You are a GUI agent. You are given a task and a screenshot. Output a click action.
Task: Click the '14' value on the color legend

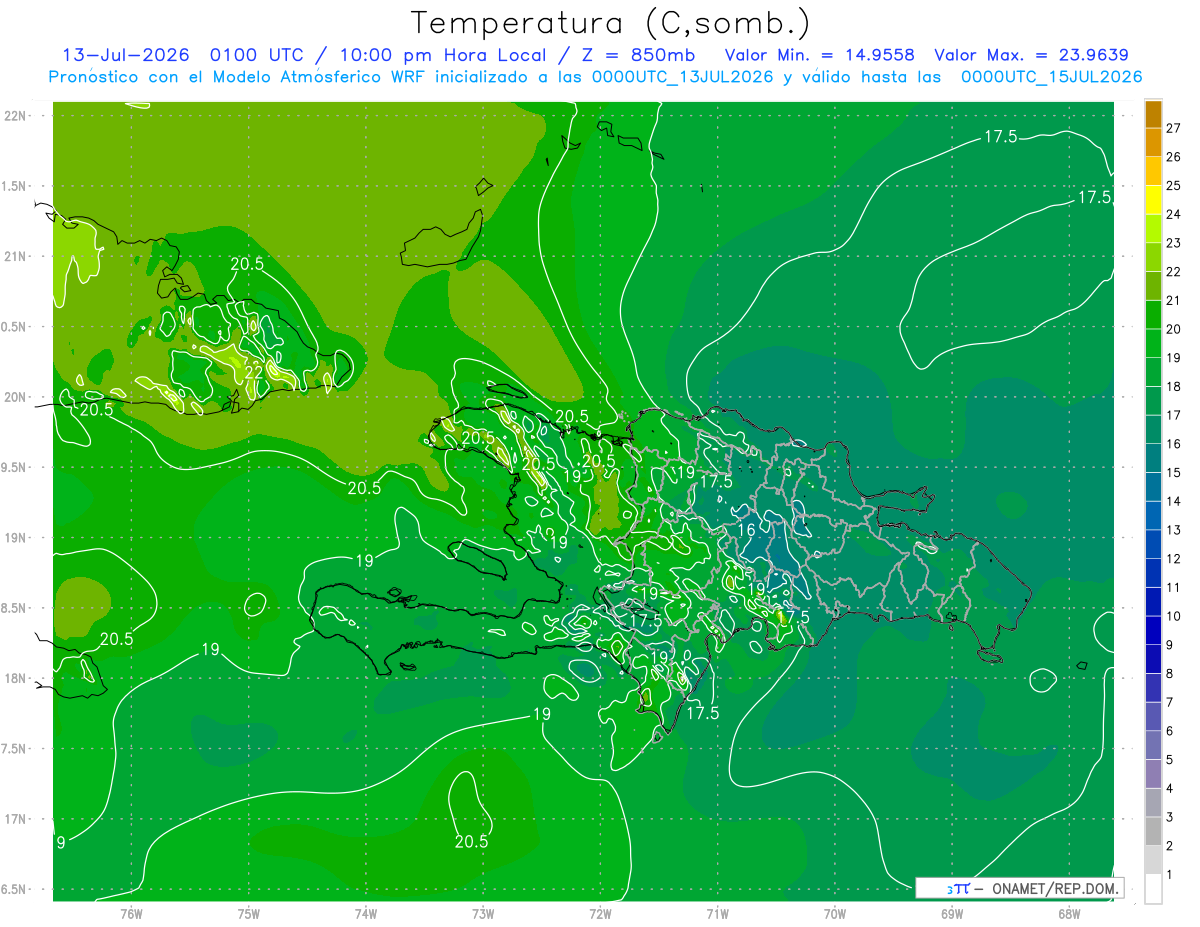(x=1174, y=501)
